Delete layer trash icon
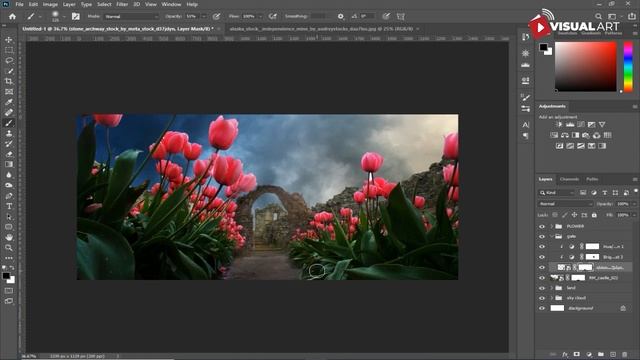This screenshot has width=640, height=360. pos(624,354)
